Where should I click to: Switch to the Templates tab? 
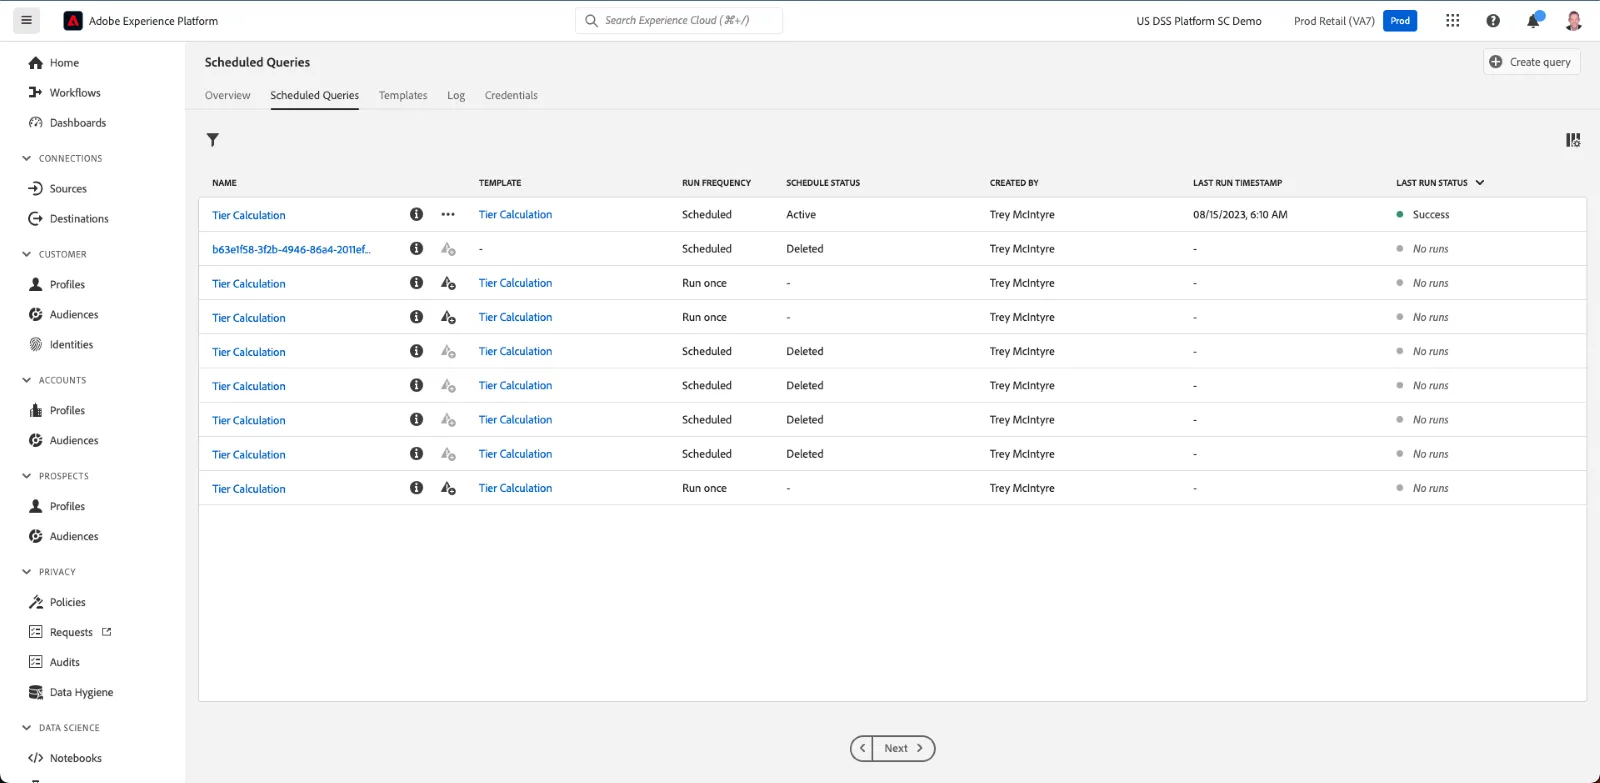coord(403,96)
